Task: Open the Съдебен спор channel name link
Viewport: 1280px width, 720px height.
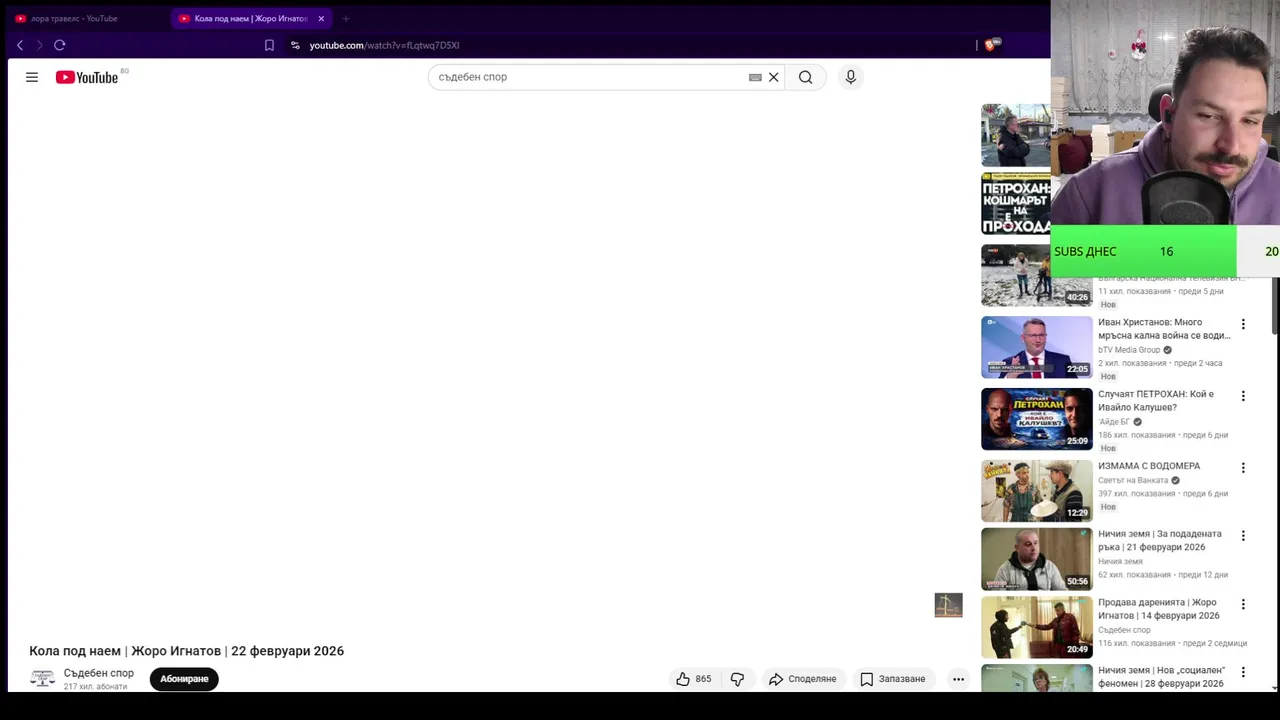Action: click(x=98, y=673)
